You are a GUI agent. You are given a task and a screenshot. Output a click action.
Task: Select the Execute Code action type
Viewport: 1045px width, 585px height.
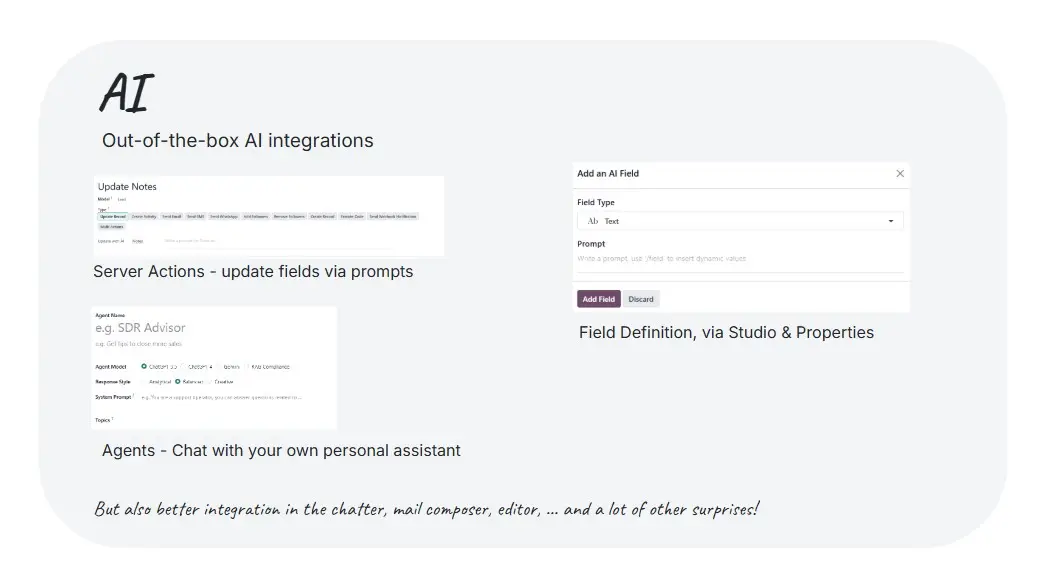[352, 217]
